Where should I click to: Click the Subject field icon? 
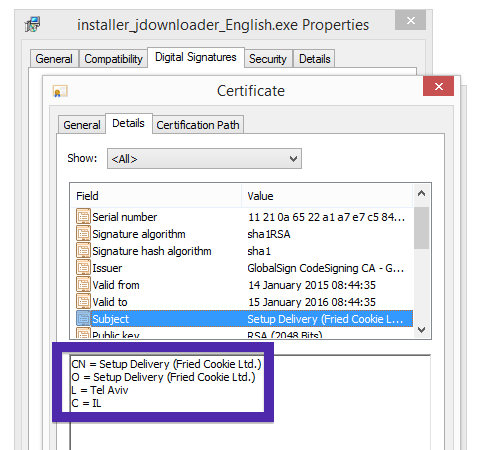click(x=83, y=319)
